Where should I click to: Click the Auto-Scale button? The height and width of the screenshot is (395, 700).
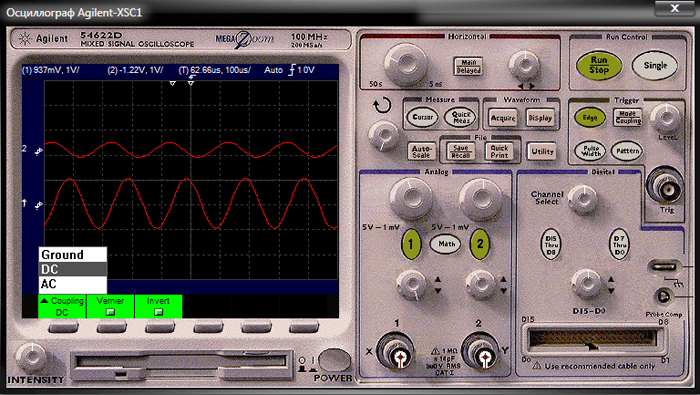421,152
